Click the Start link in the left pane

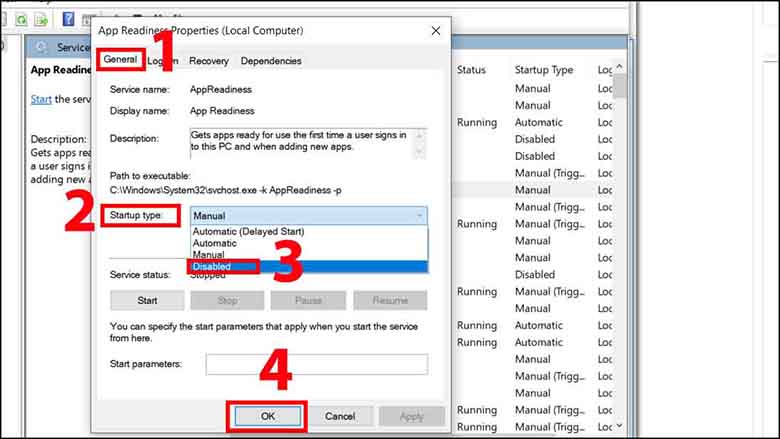click(x=41, y=99)
